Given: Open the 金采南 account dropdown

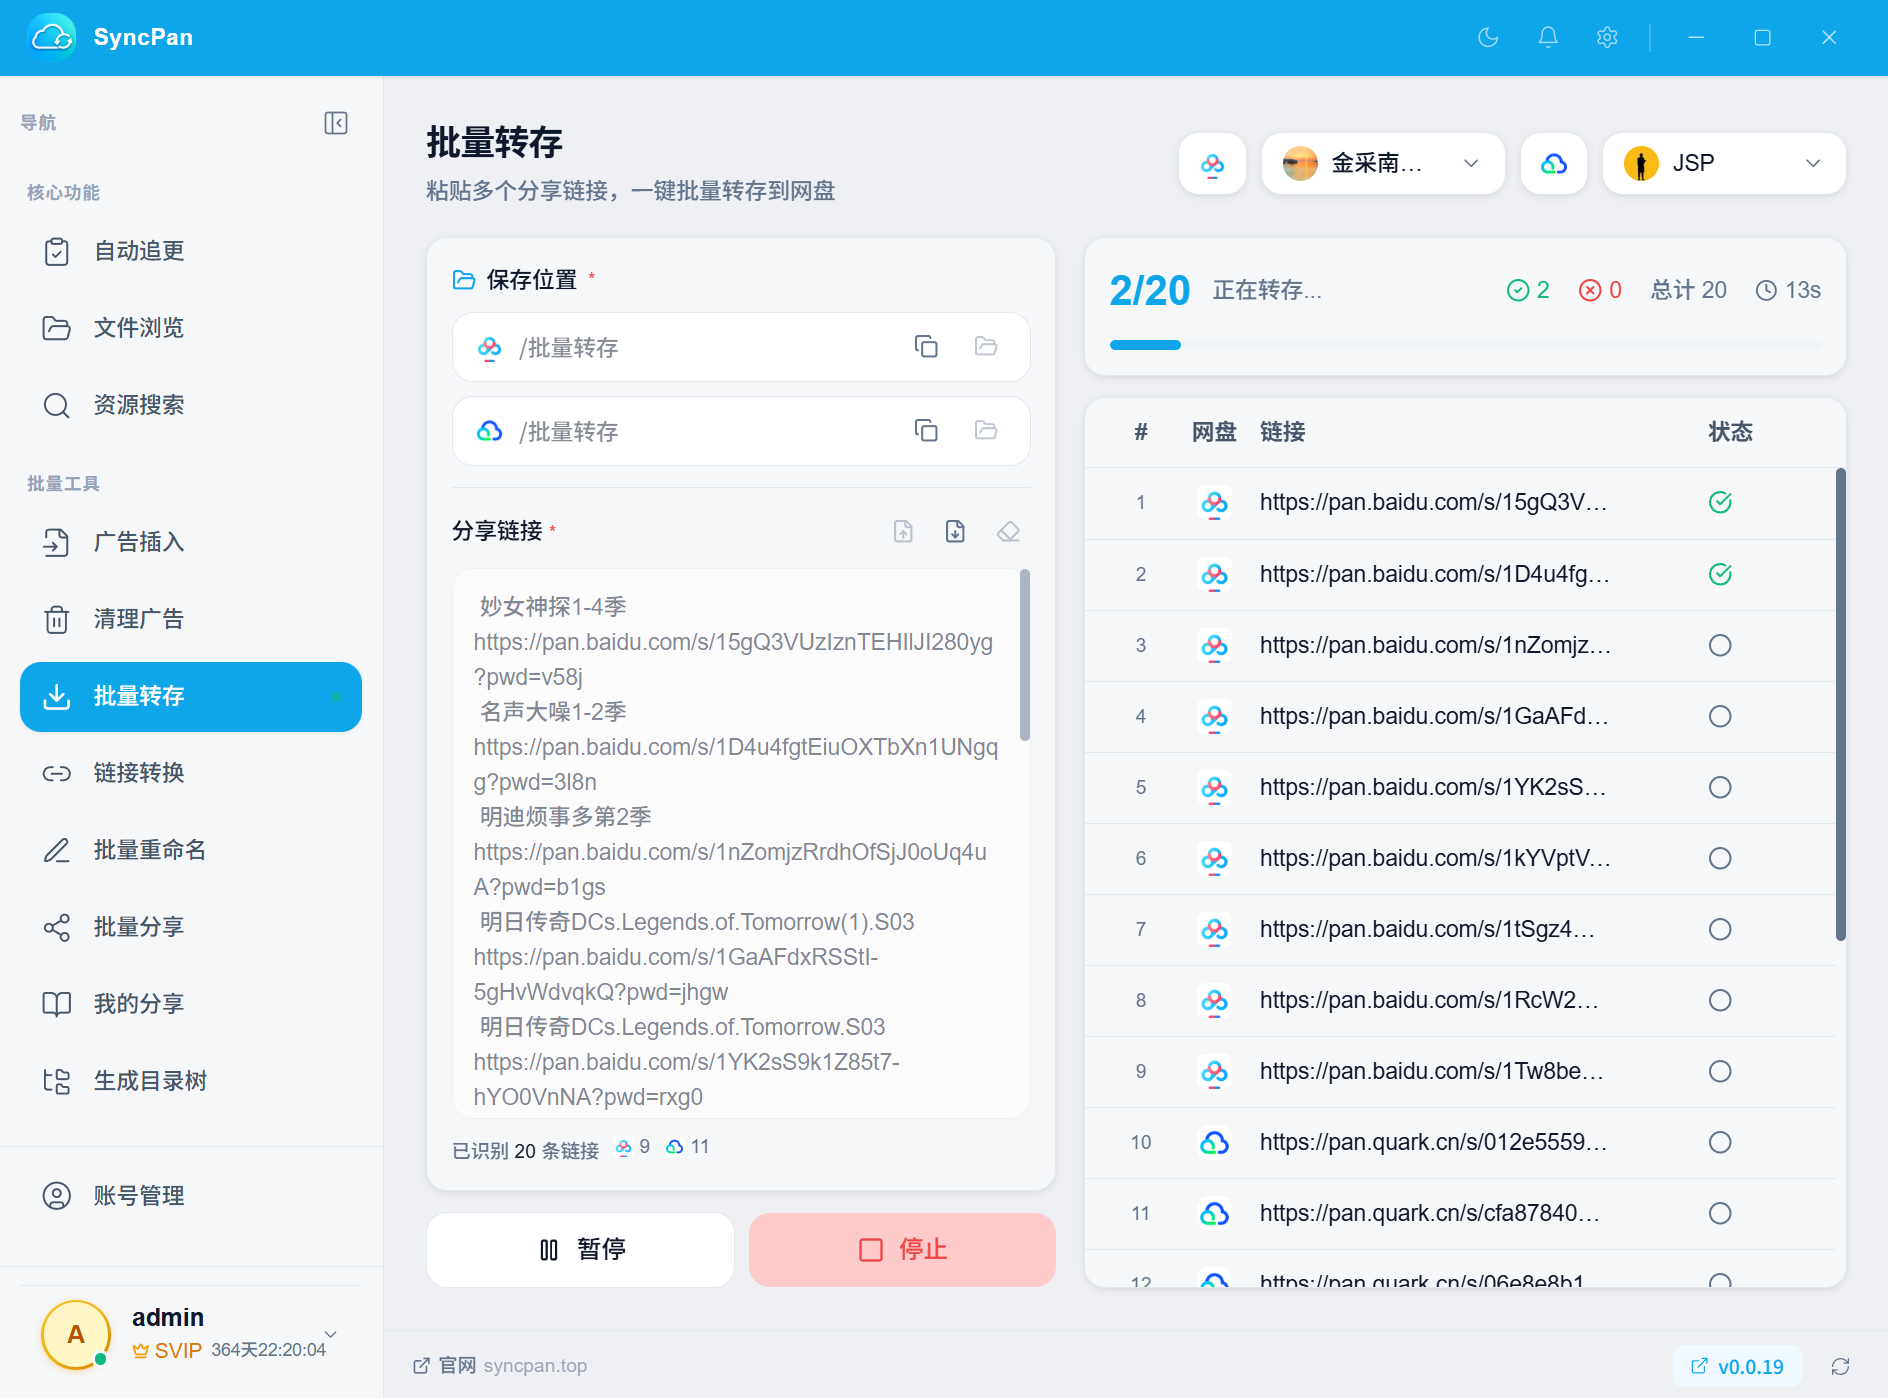Looking at the screenshot, I should [x=1383, y=164].
